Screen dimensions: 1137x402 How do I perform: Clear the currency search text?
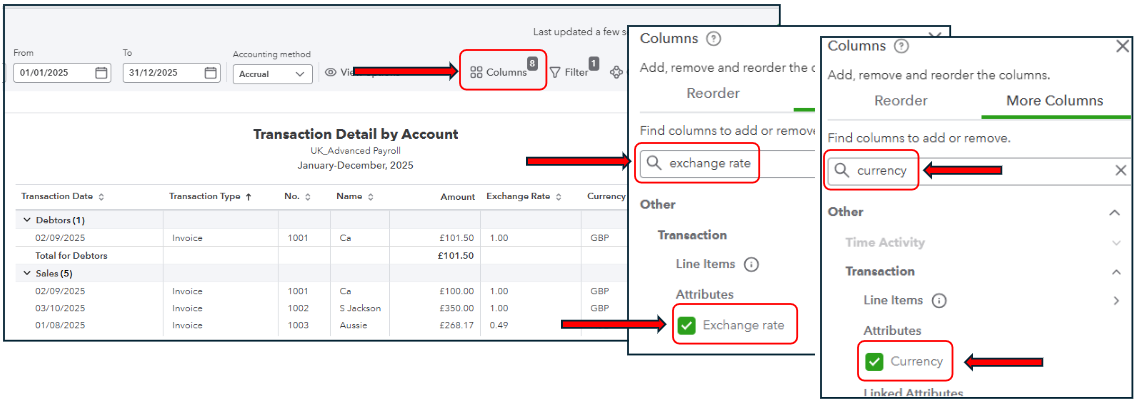coord(1121,171)
